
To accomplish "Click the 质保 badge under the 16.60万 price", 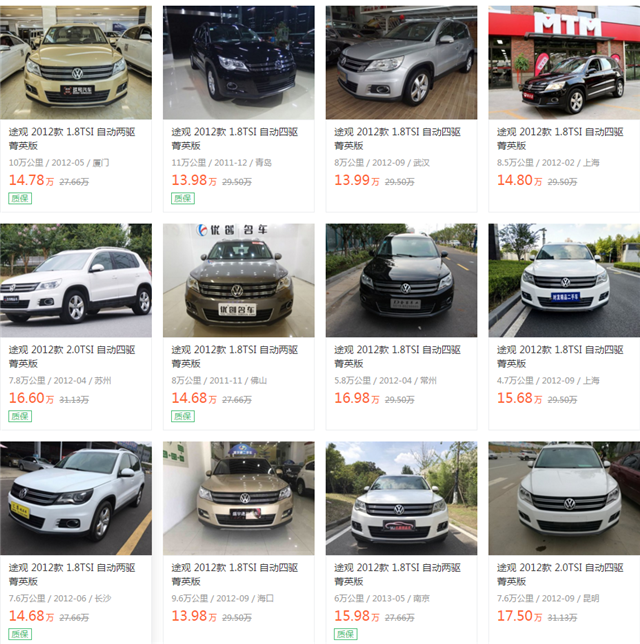I will (20, 416).
